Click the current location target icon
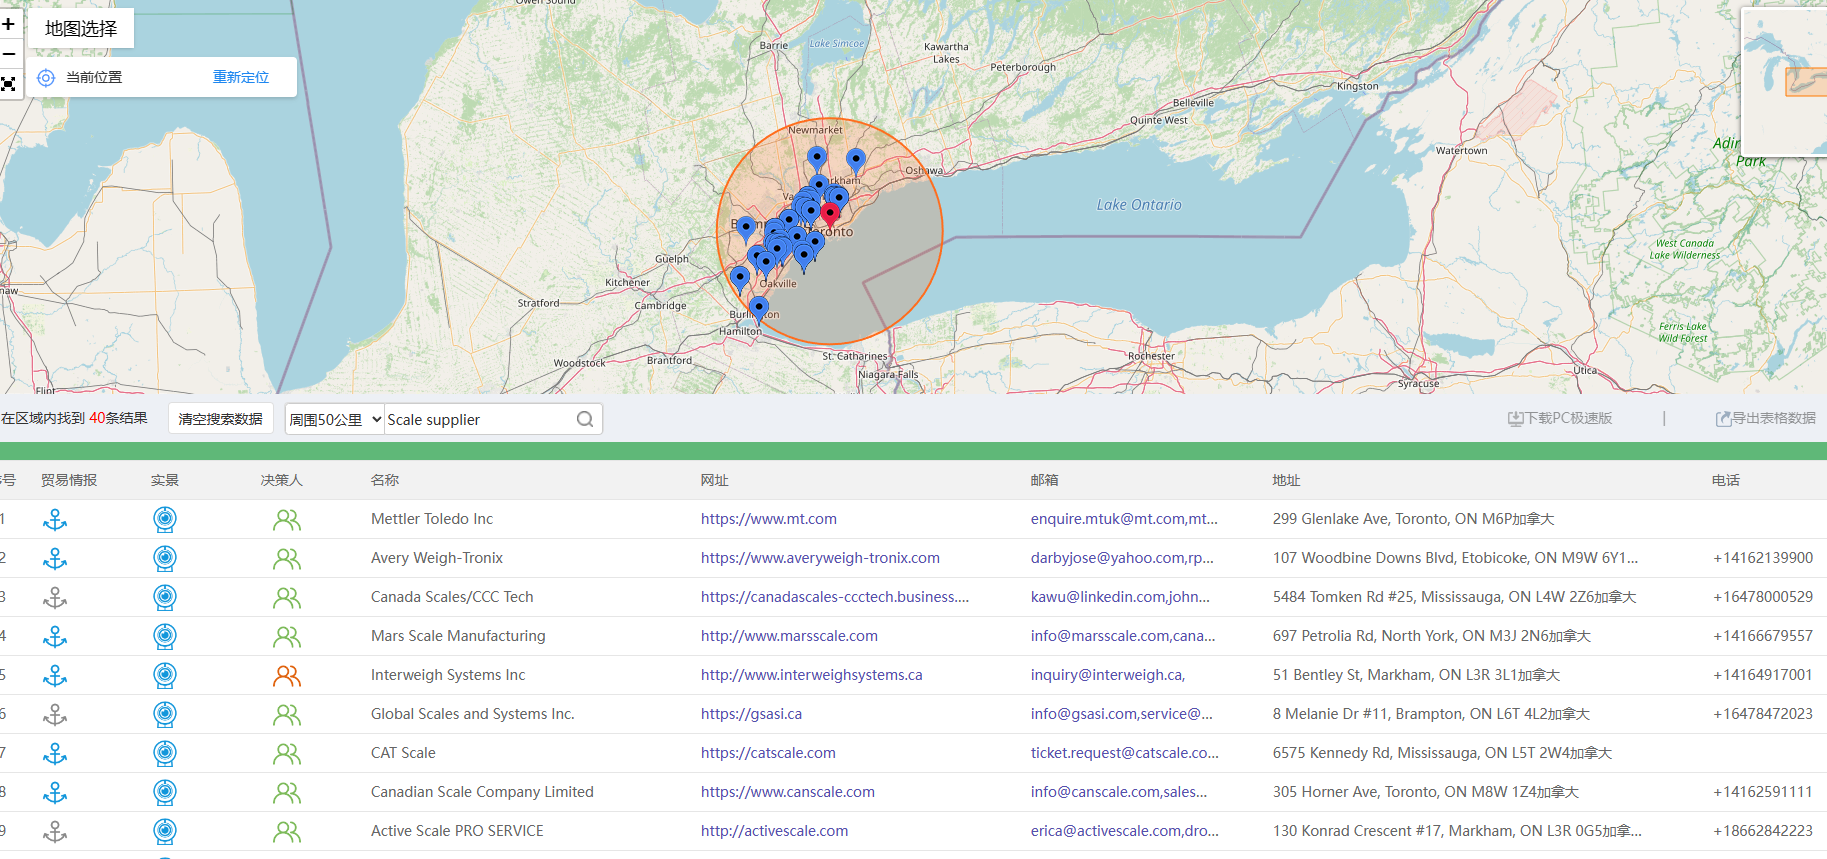Viewport: 1827px width, 859px height. tap(46, 77)
